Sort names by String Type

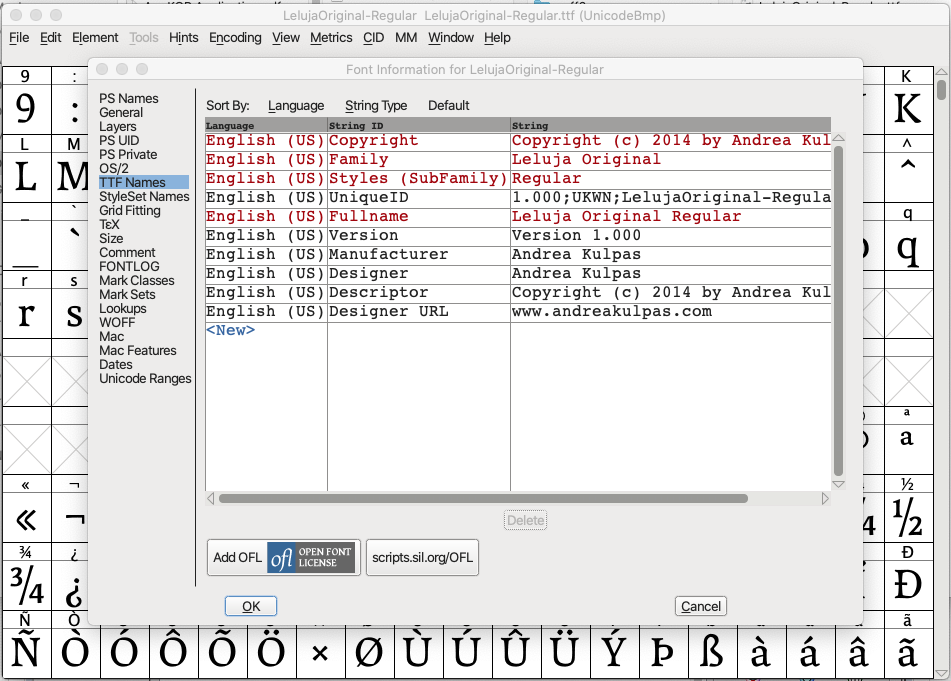[376, 106]
